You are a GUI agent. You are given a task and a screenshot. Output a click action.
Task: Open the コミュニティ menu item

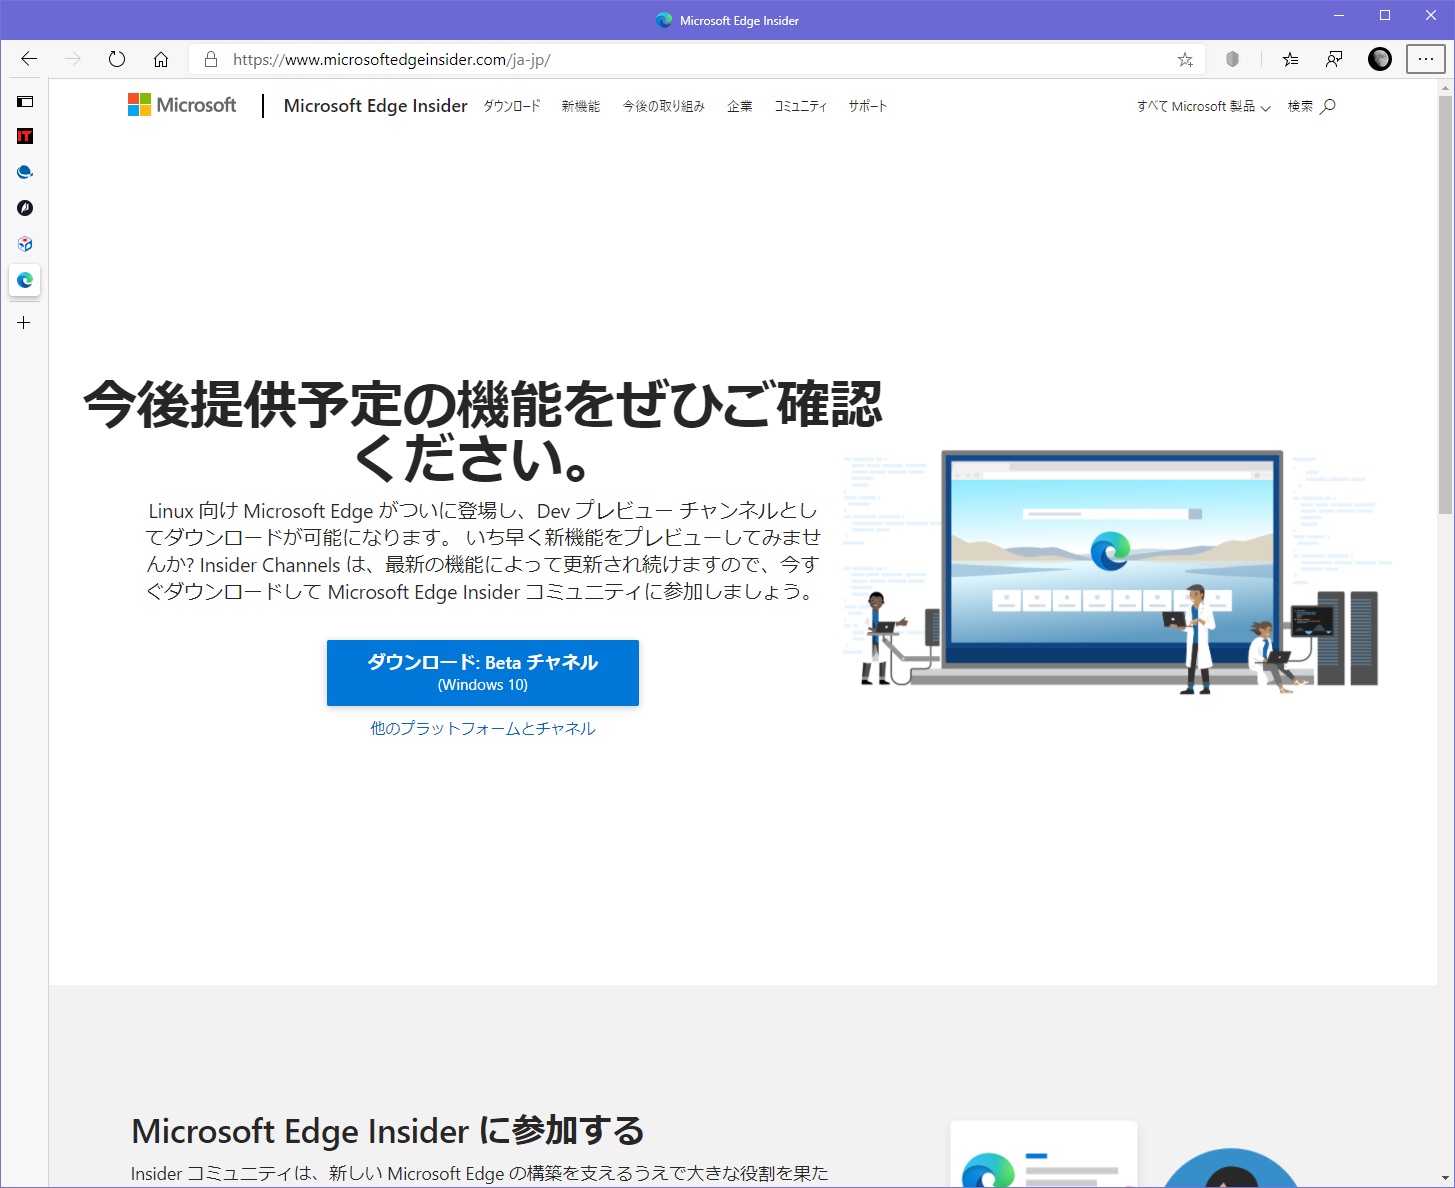801,106
